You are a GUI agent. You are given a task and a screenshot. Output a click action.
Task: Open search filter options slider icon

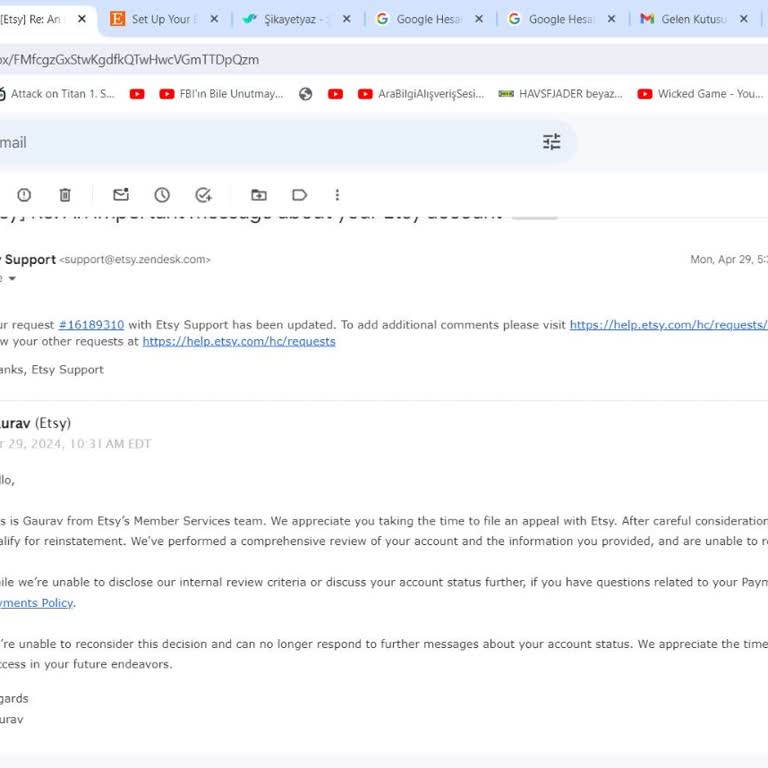coord(552,142)
